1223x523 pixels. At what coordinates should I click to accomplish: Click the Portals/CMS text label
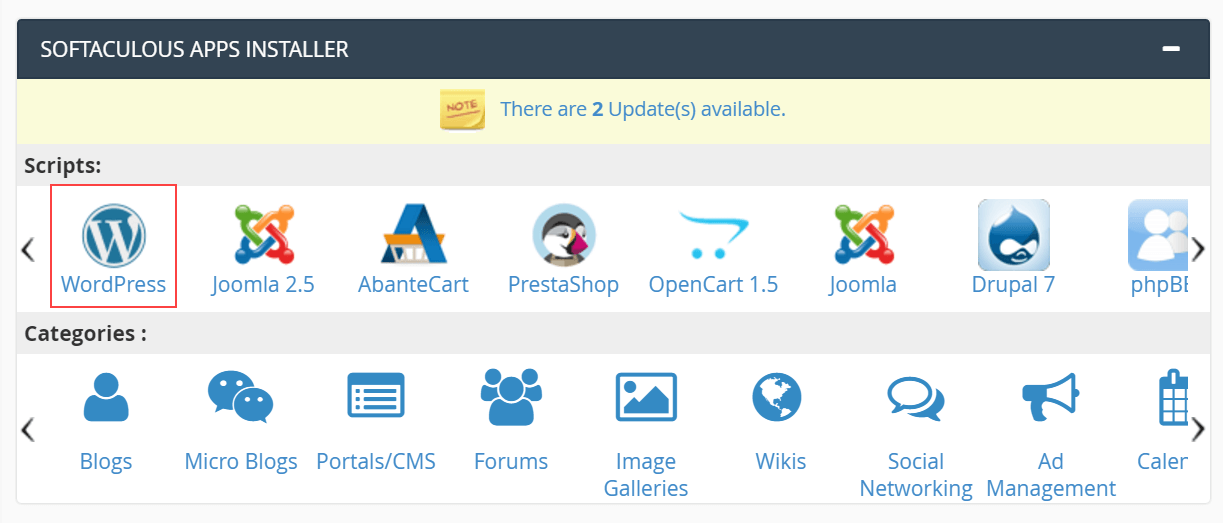[376, 462]
